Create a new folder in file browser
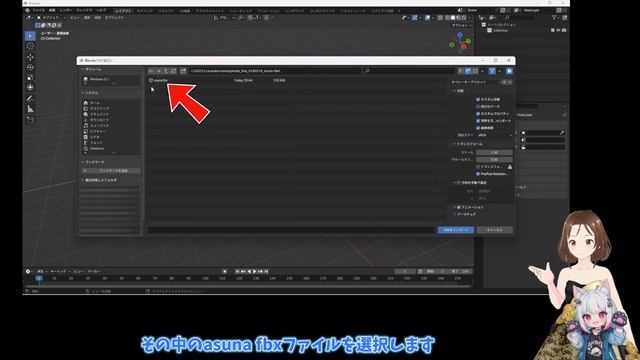The width and height of the screenshot is (640, 360). tap(183, 71)
